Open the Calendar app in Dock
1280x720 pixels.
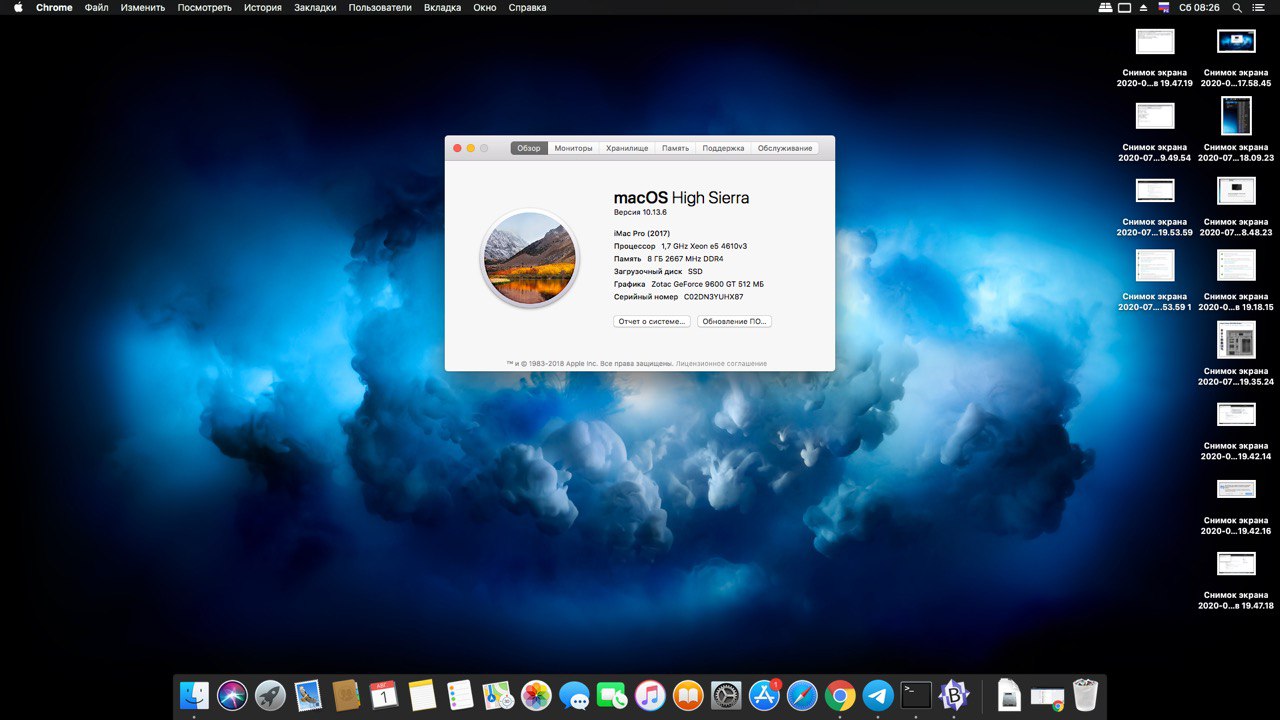384,695
